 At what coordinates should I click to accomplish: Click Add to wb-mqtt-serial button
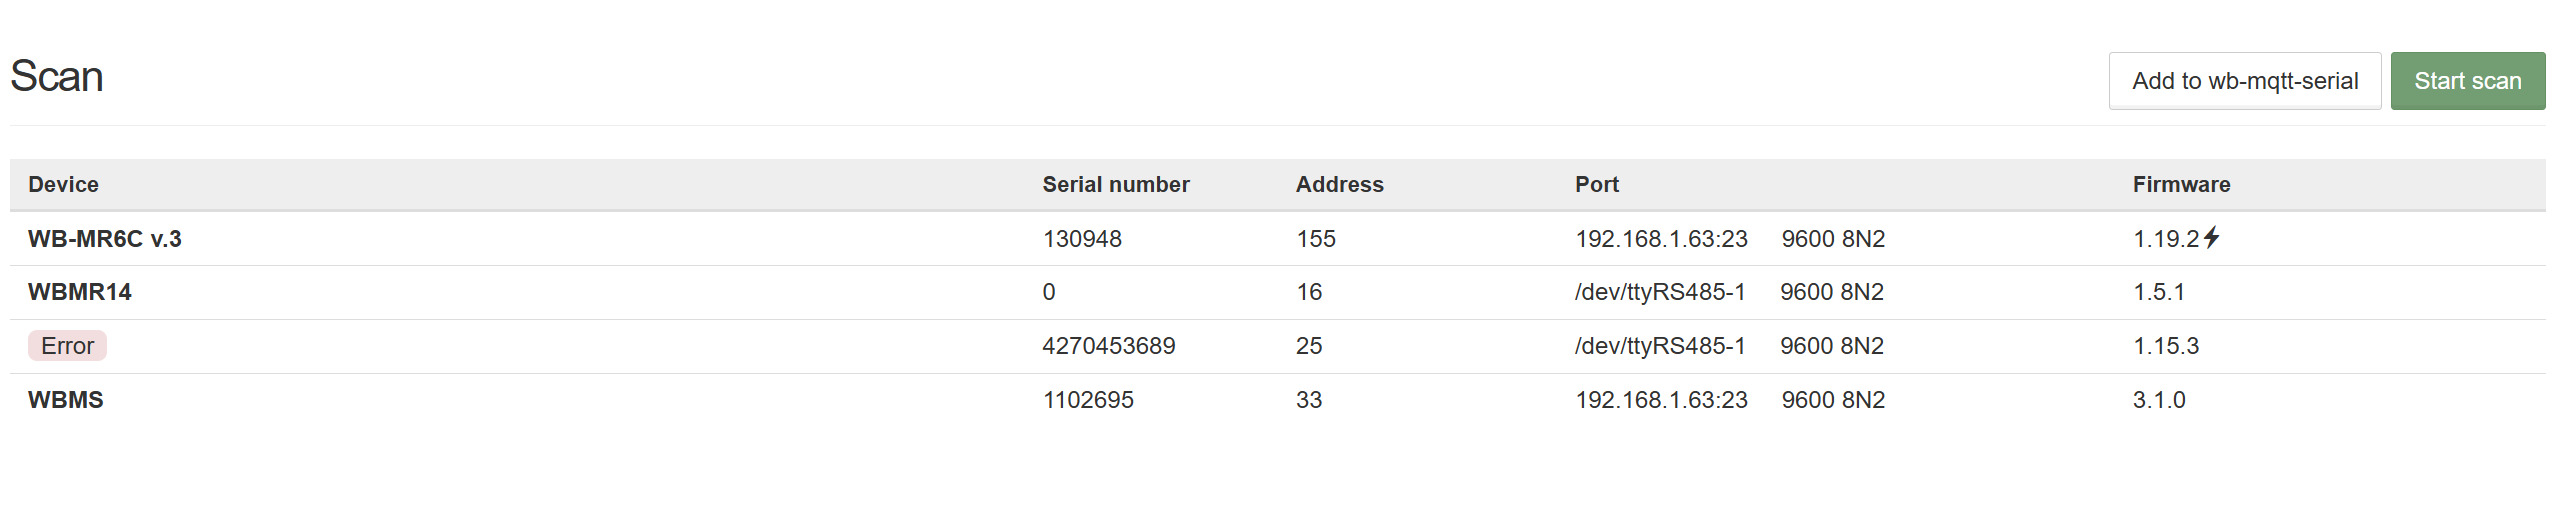point(2244,81)
